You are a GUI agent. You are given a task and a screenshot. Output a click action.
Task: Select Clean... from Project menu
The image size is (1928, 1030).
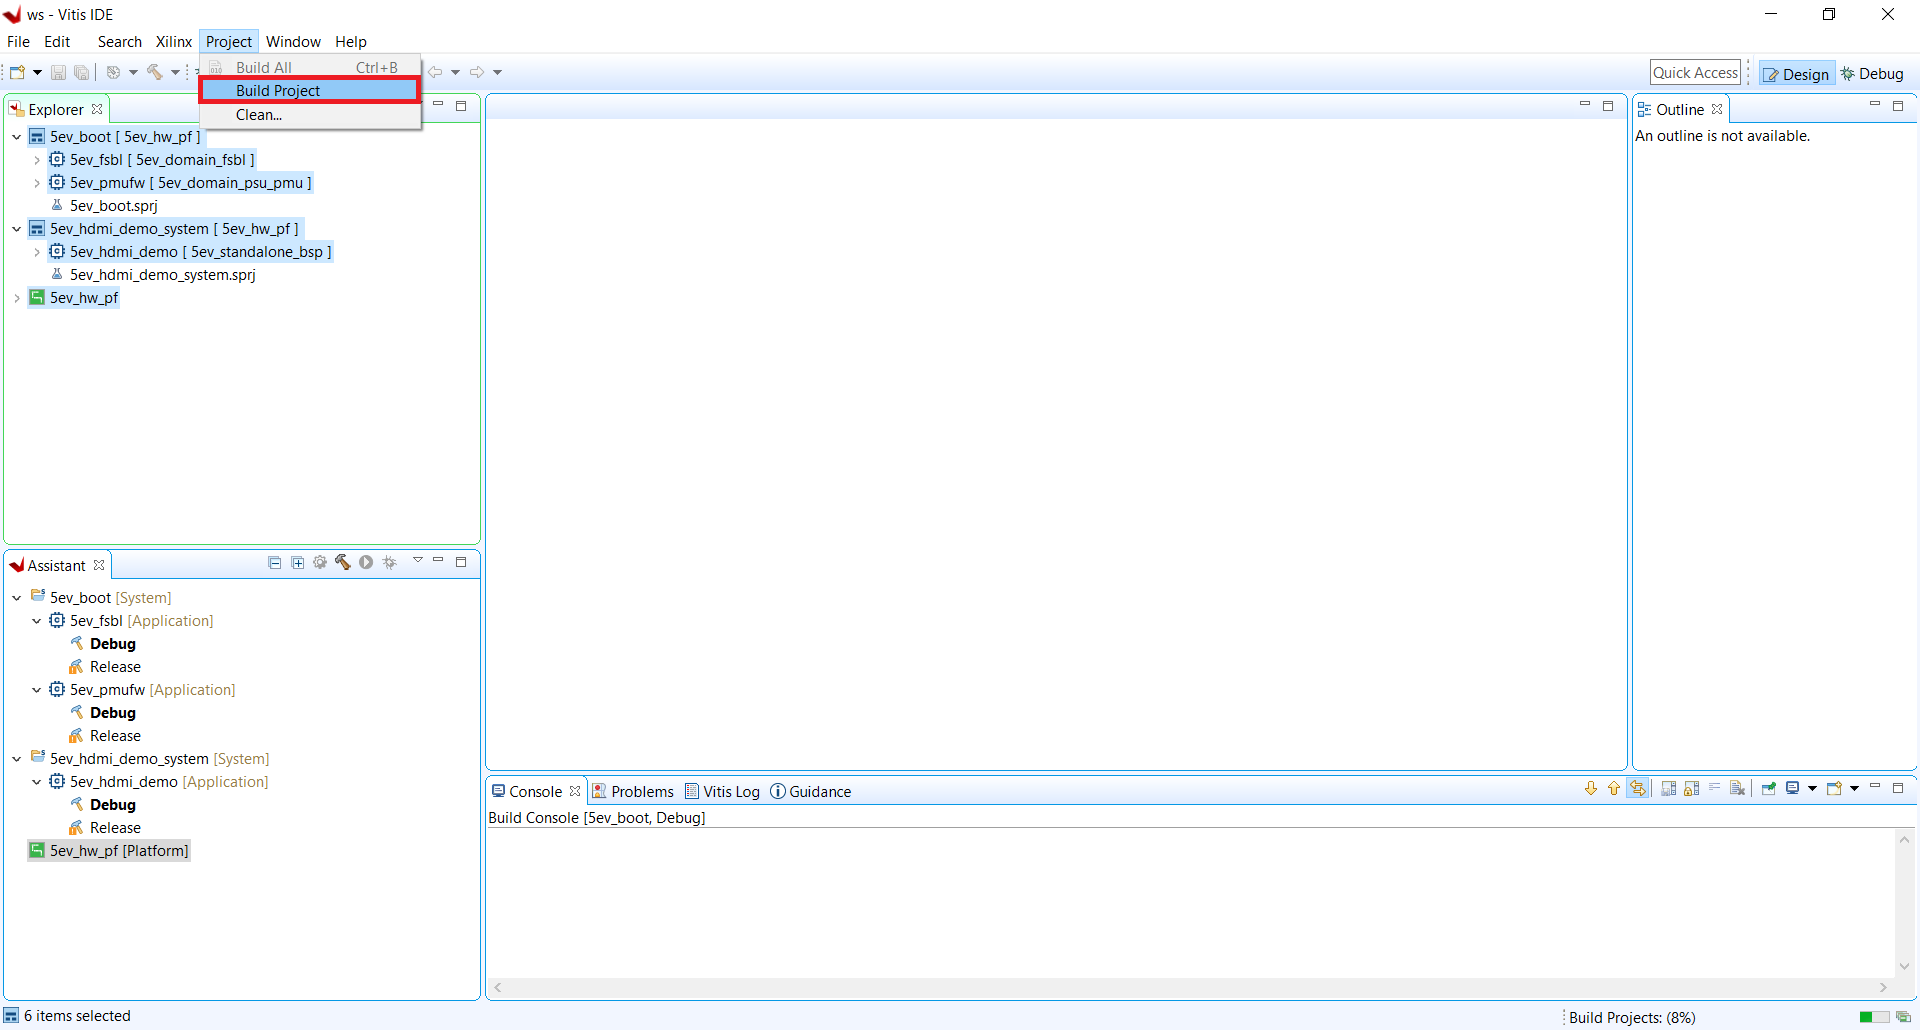coord(310,115)
